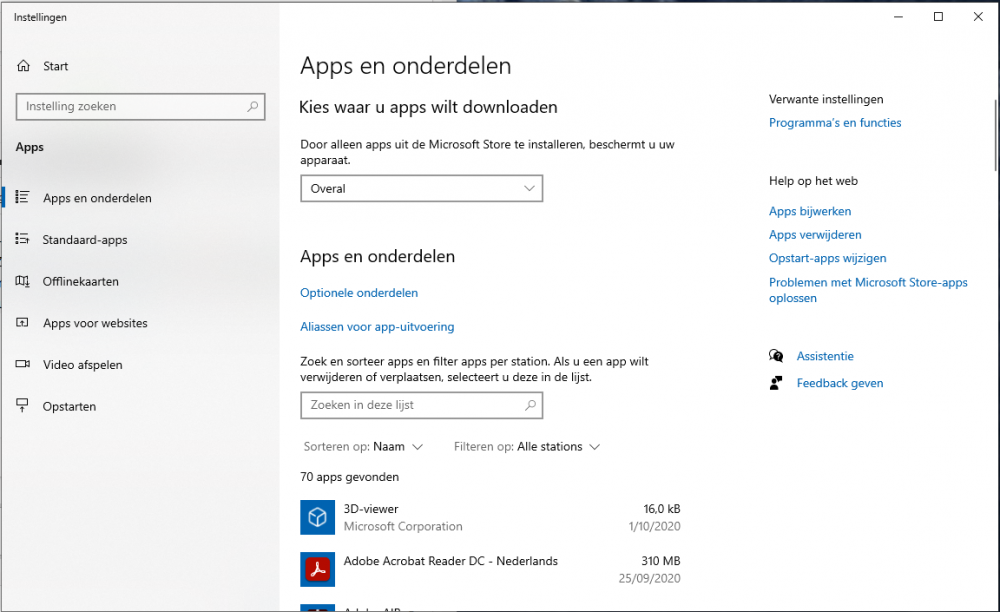Click the Start home icon
This screenshot has height=612, width=1000.
click(x=23, y=66)
